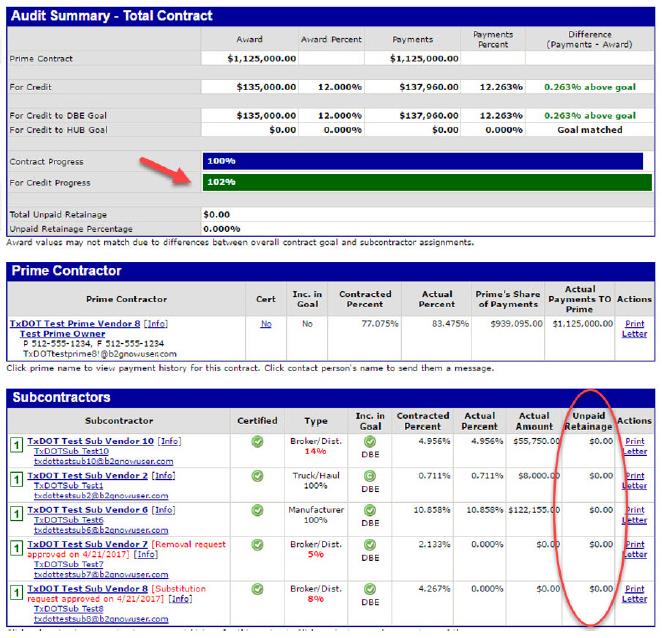This screenshot has height=638, width=662.
Task: Click the green For Credit Progress bar
Action: tap(427, 182)
